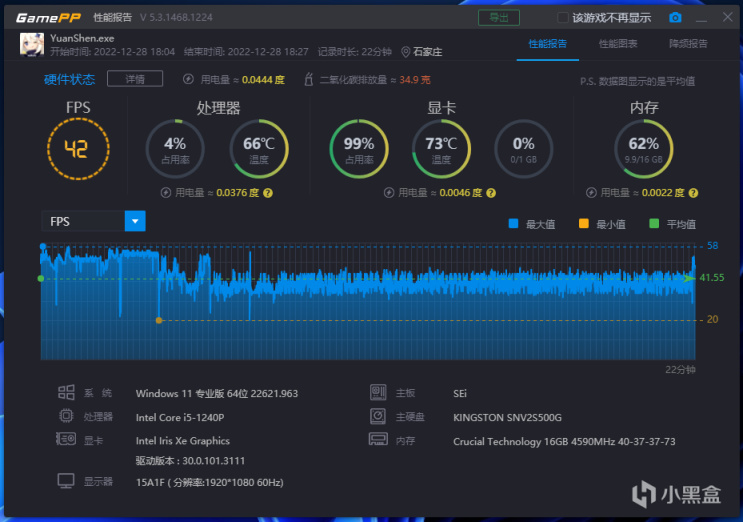Viewport: 743px width, 522px height.
Task: Click the graphics card 99% usage gauge
Action: coord(359,149)
